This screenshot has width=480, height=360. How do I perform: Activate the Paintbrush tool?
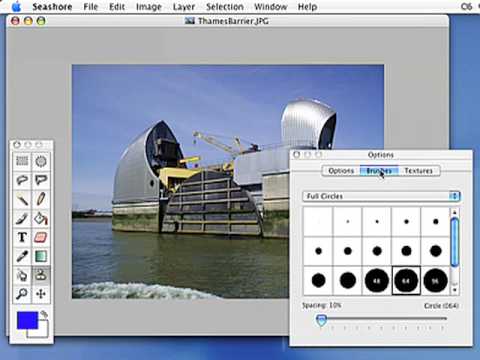tap(22, 218)
